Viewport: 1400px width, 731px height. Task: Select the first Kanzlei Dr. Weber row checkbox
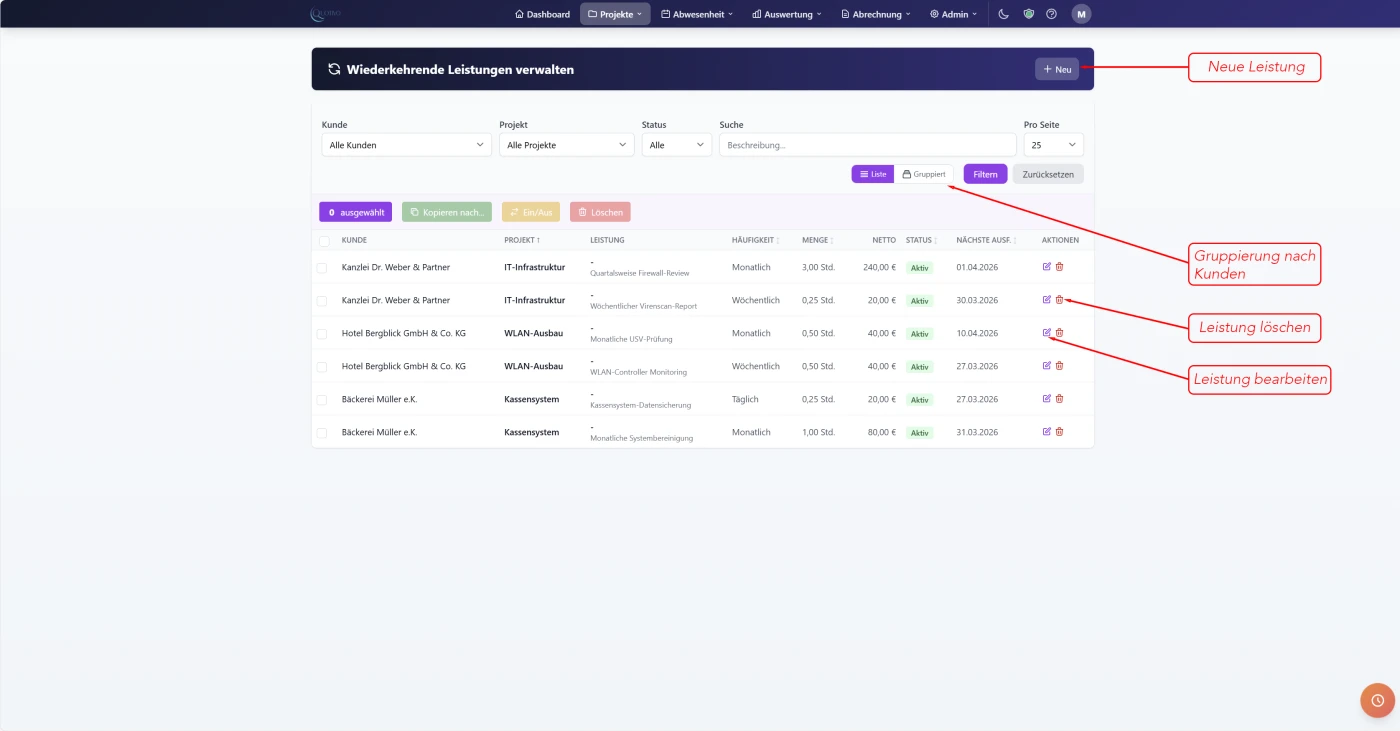tap(322, 268)
